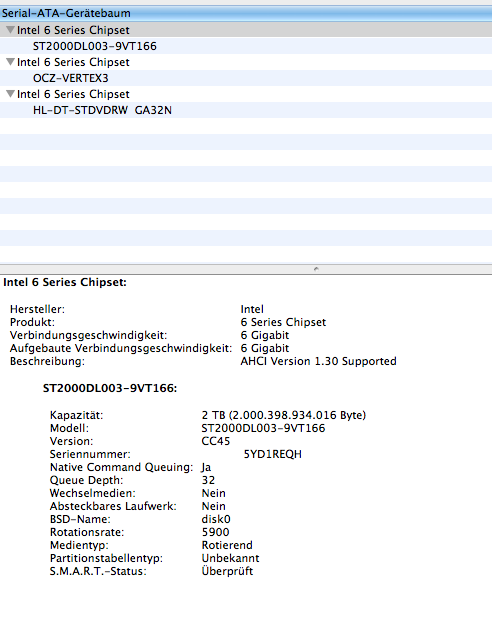Select the first Intel 6 Series Chipset row

(x=246, y=30)
